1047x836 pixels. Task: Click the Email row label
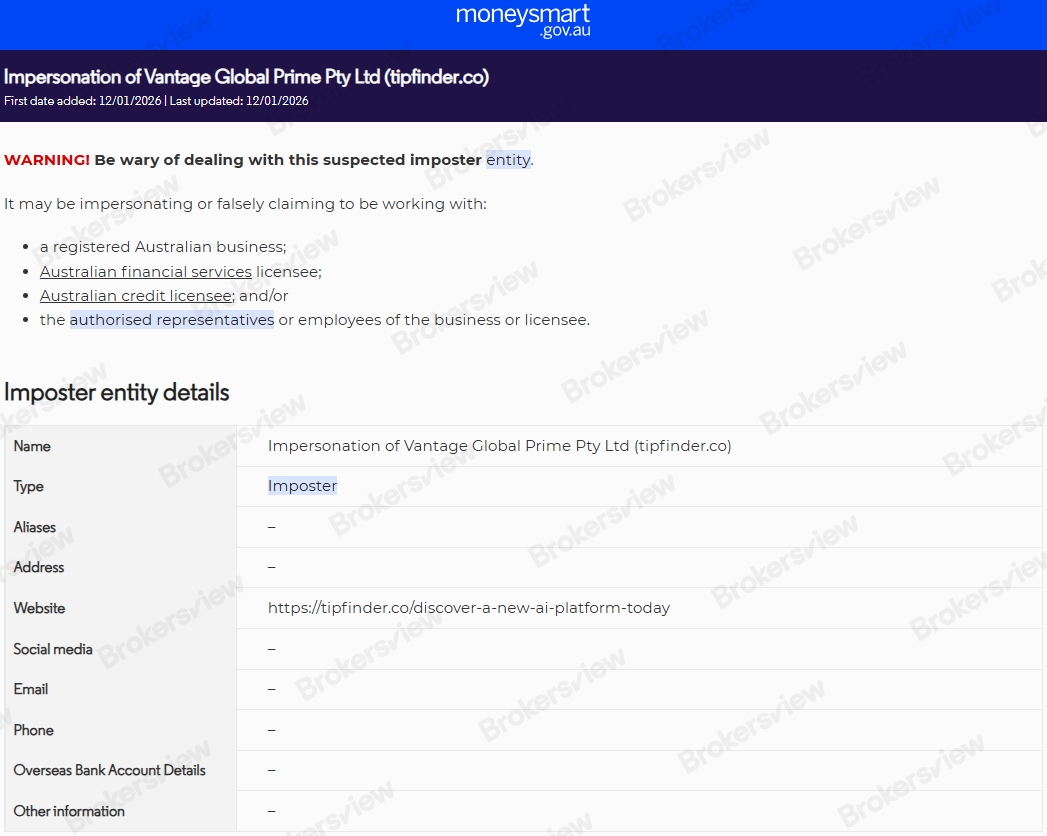[31, 689]
